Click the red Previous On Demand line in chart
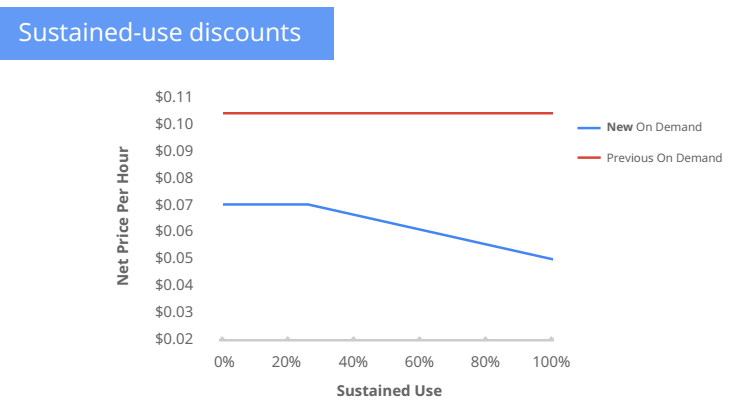731x407 pixels. click(x=388, y=113)
